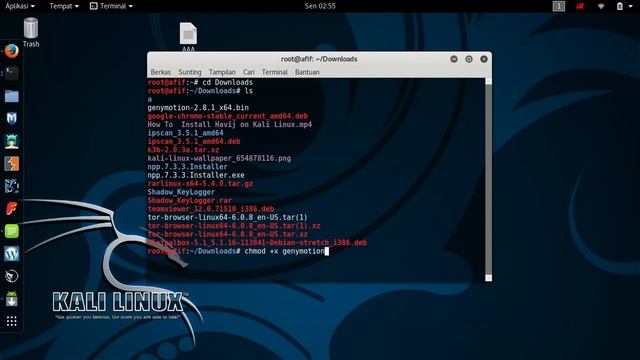Launch Firefox from the dock
This screenshot has width=640, height=360.
11,51
